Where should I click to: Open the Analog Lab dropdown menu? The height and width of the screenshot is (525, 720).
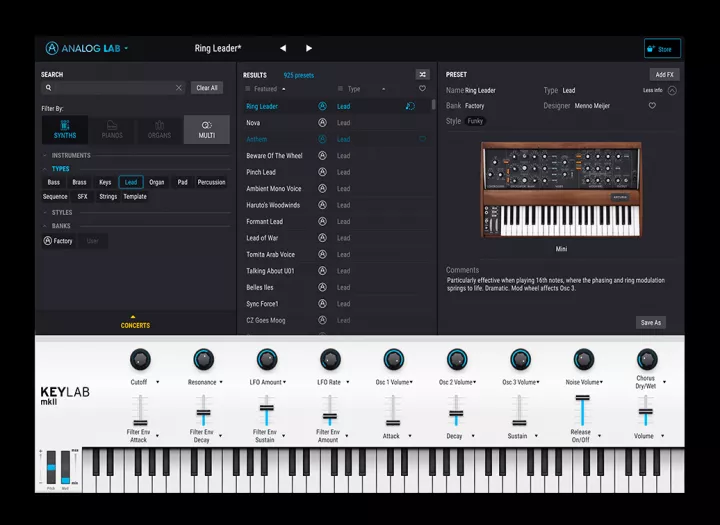(x=126, y=48)
